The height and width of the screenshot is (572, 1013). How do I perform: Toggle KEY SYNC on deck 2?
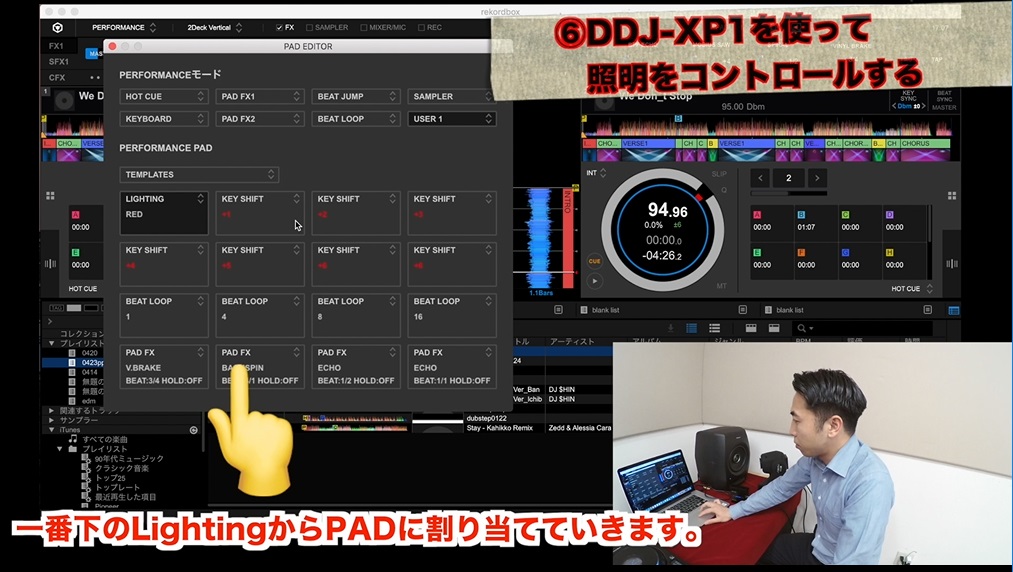[x=908, y=98]
